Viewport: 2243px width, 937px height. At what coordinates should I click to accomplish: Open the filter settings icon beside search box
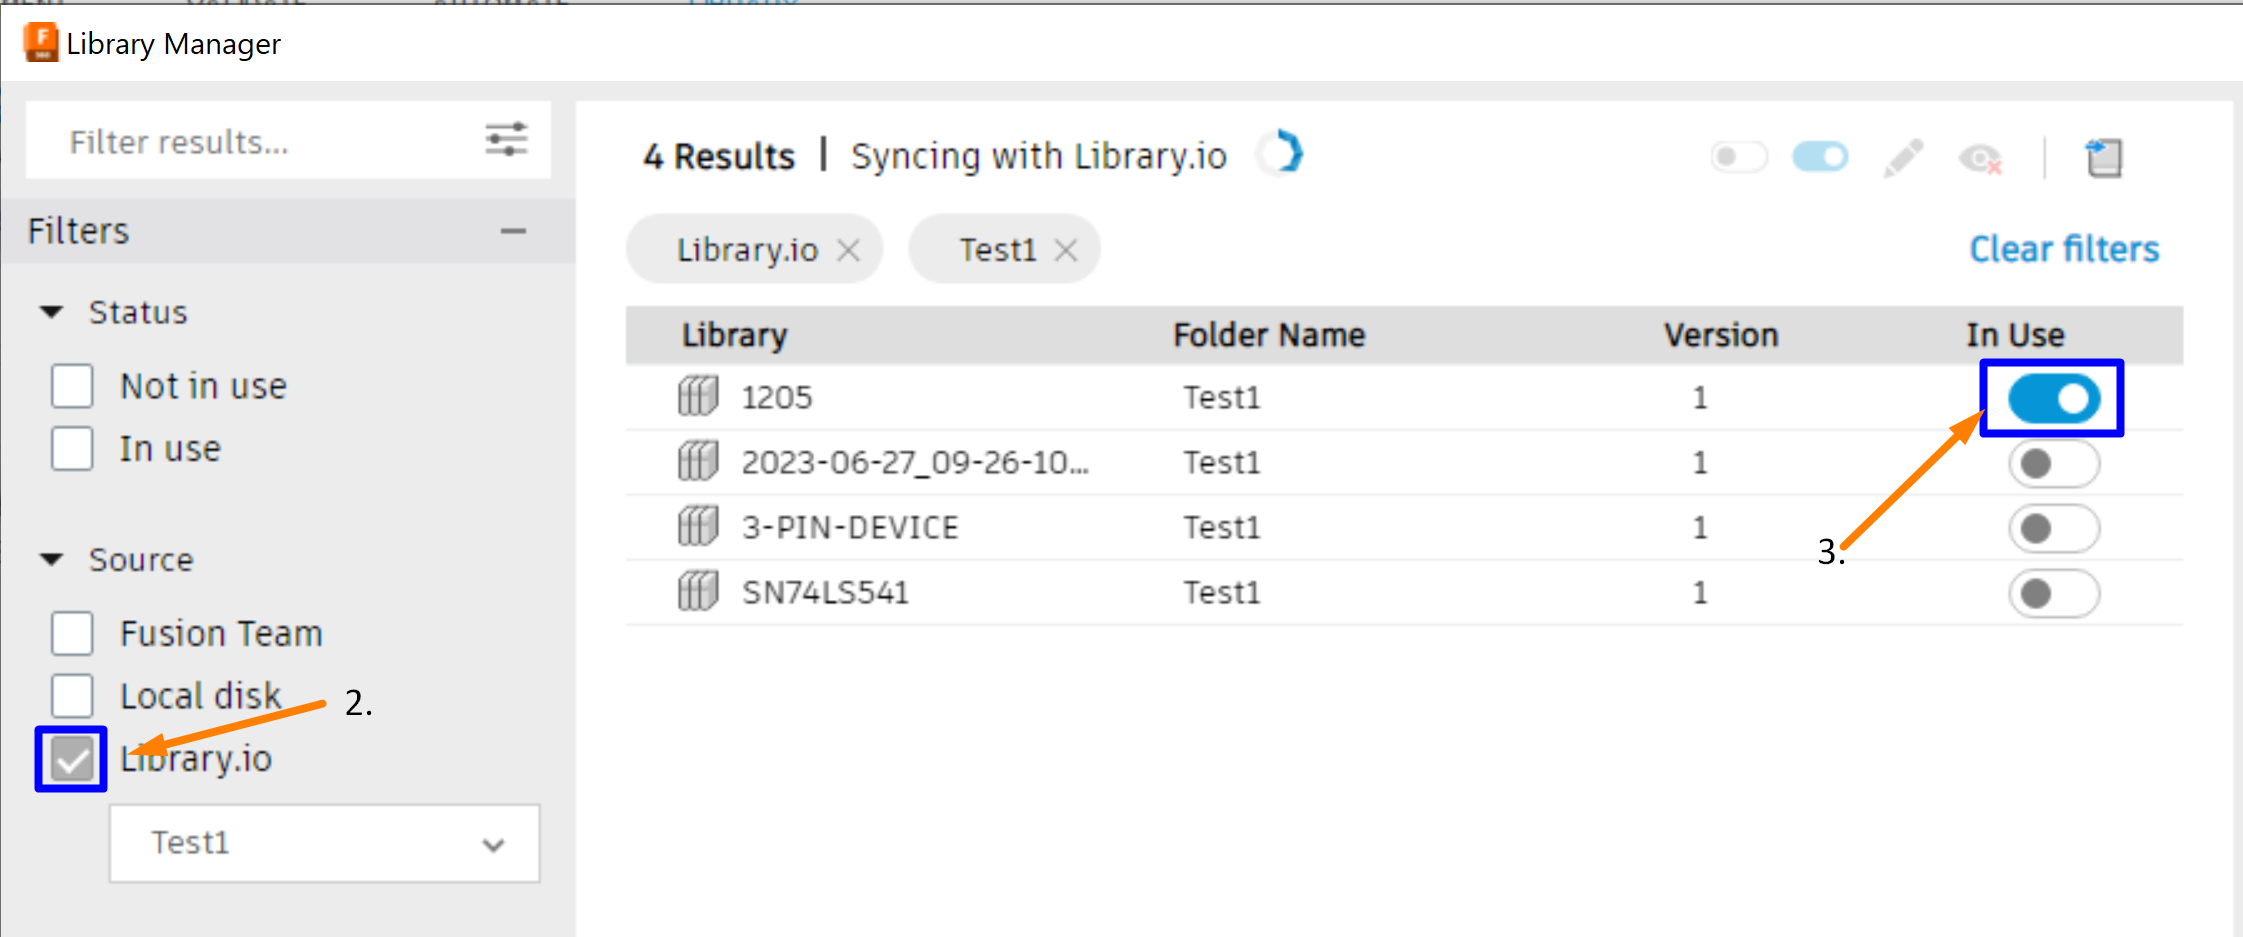[505, 140]
